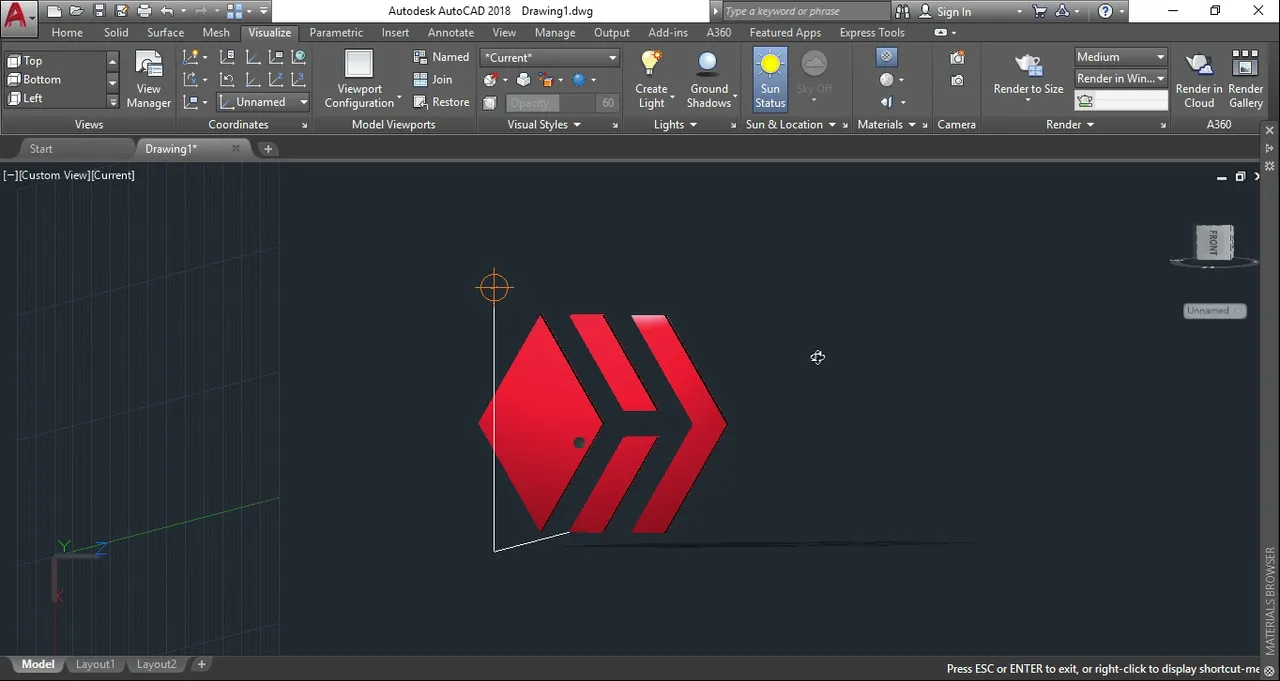Open the Materials Browser checker icon

click(886, 57)
